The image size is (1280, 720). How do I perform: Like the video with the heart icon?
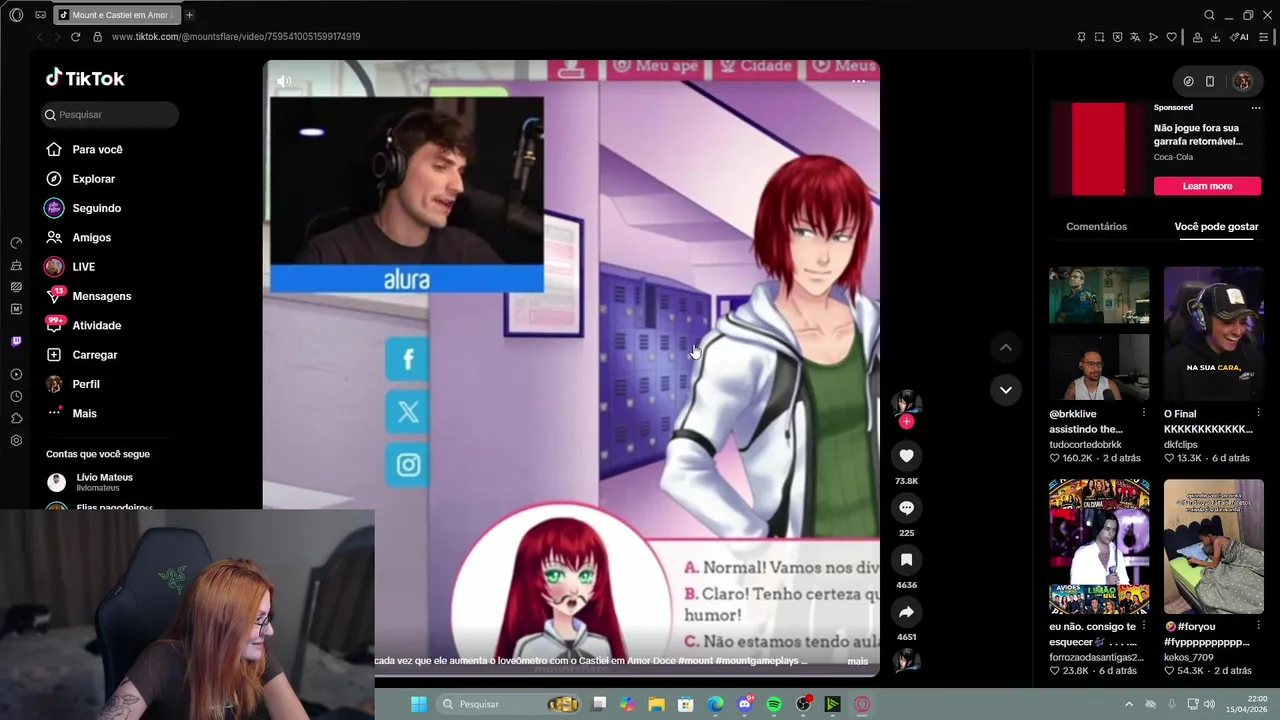(906, 456)
